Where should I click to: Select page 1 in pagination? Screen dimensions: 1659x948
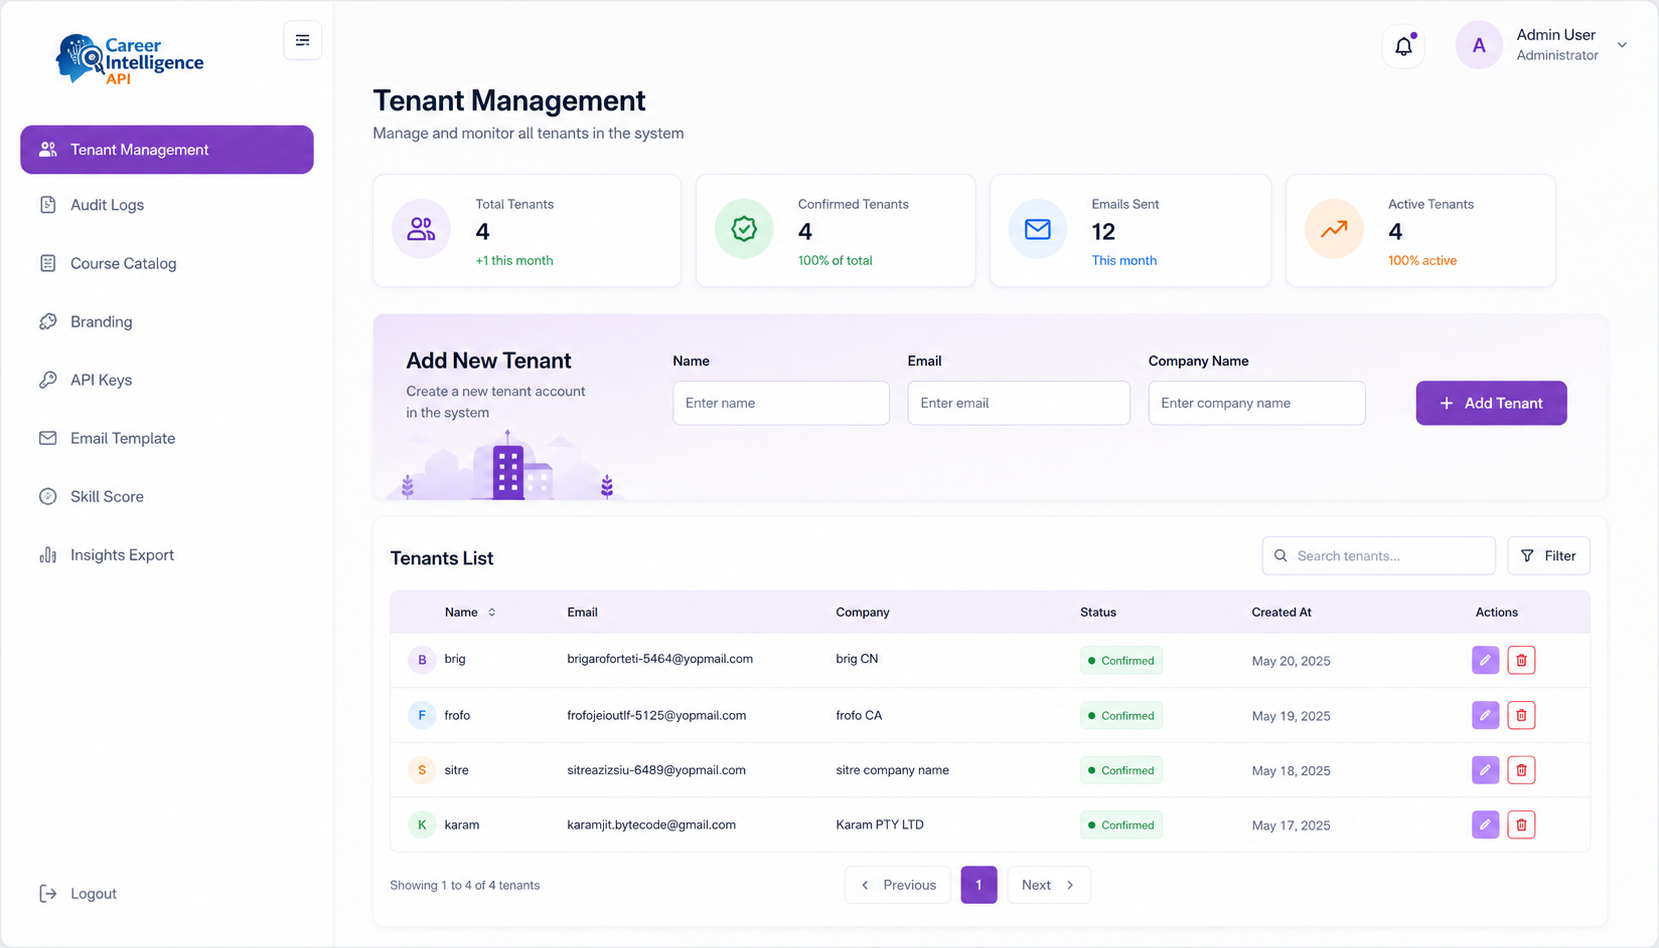(979, 885)
